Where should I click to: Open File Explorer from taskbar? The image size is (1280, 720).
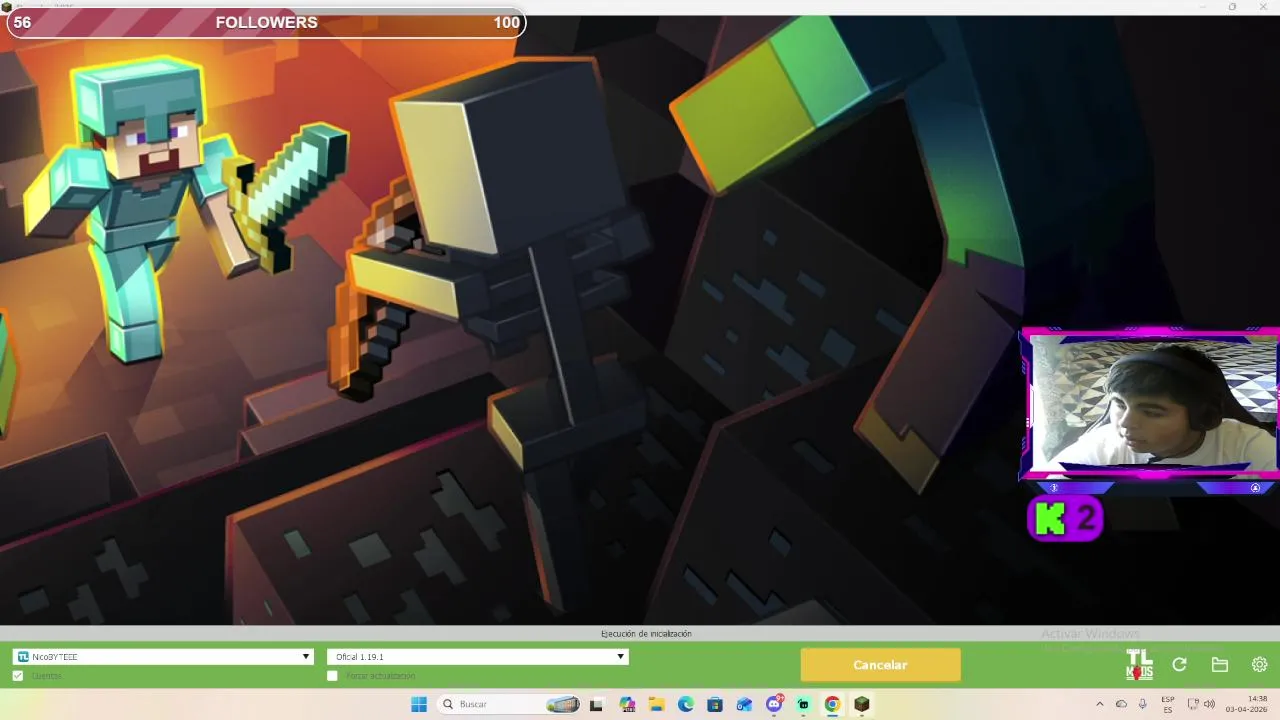tap(656, 704)
